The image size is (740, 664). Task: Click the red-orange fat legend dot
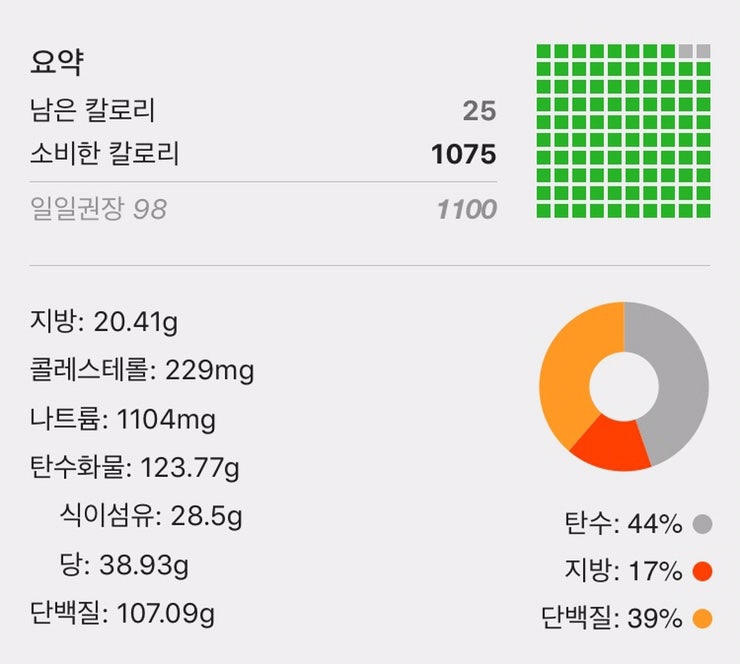click(702, 572)
